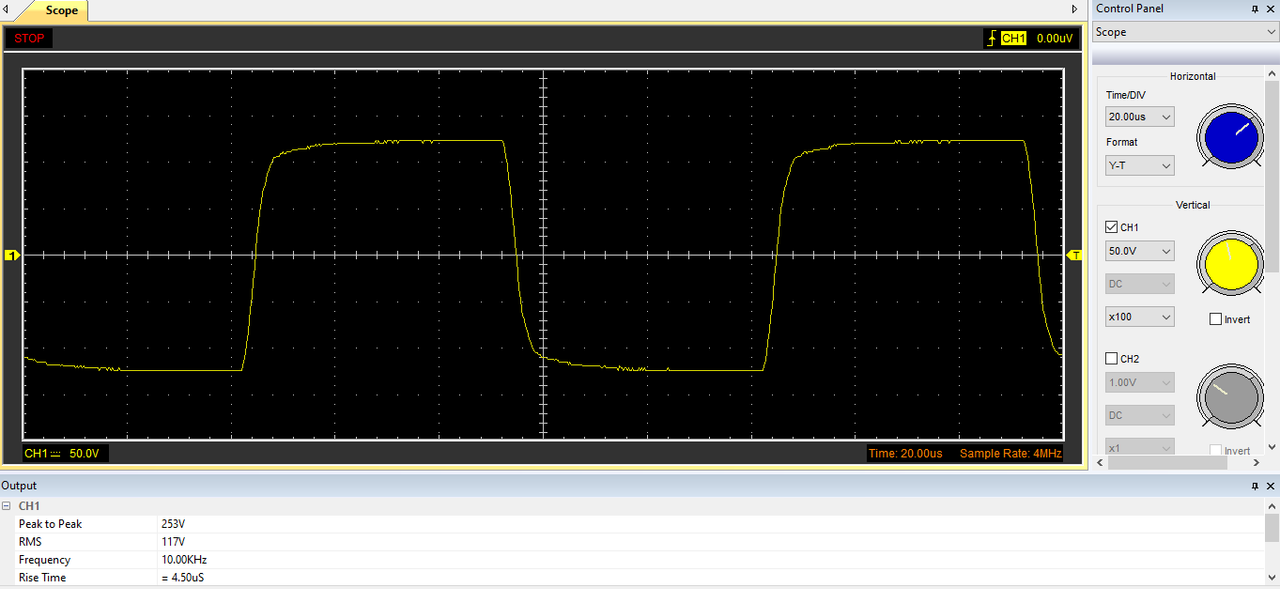This screenshot has height=589, width=1280.
Task: Click the gray CH2 vertical knob
Action: pyautogui.click(x=1230, y=397)
